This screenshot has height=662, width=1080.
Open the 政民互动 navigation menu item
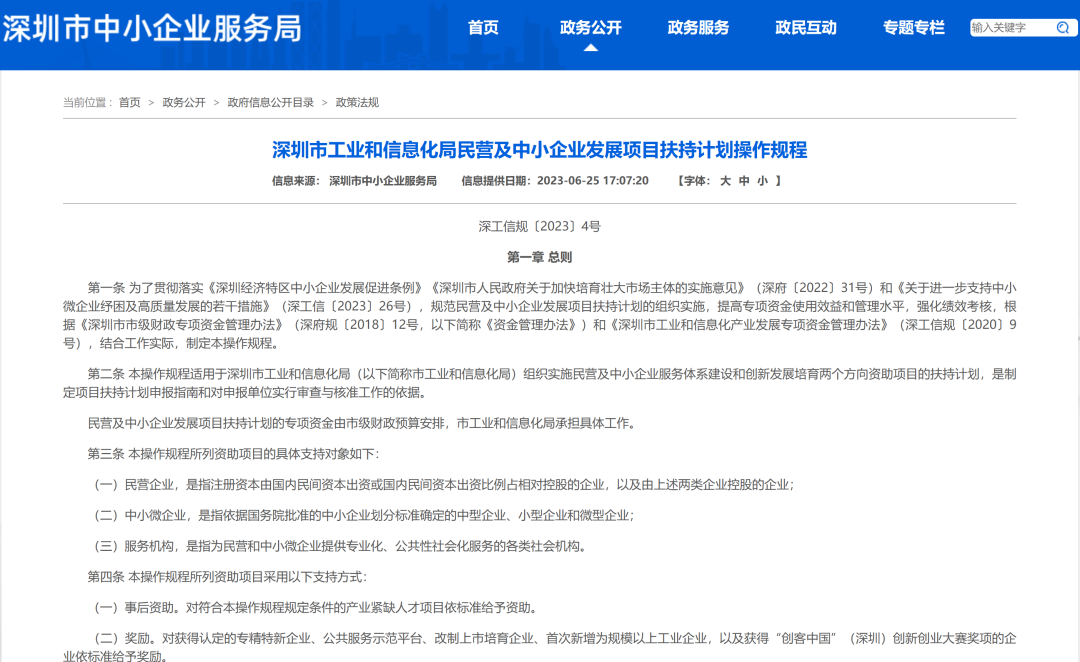(x=806, y=28)
